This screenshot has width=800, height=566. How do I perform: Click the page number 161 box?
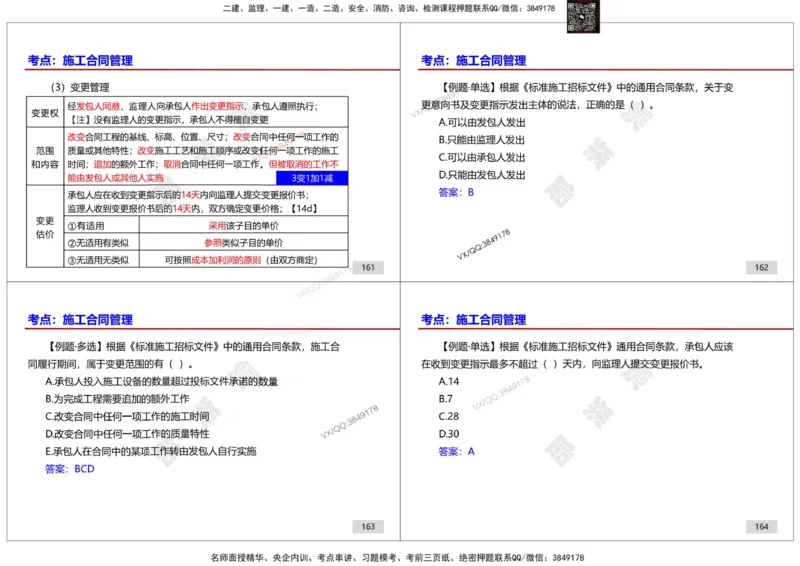[x=368, y=267]
